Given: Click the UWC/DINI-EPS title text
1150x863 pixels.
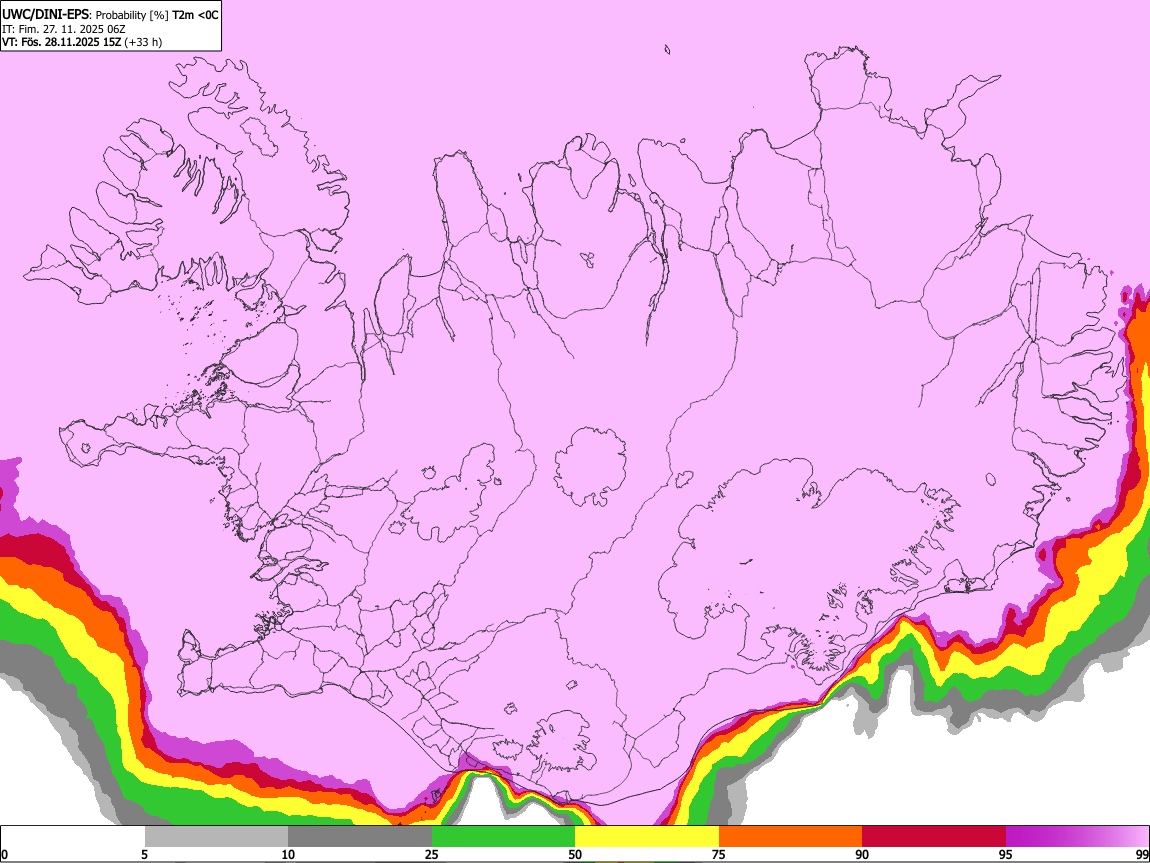Looking at the screenshot, I should pos(45,15).
